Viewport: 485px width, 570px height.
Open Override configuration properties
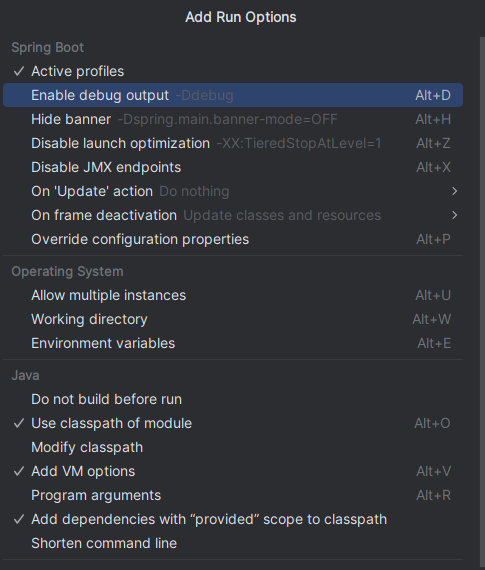233,239
